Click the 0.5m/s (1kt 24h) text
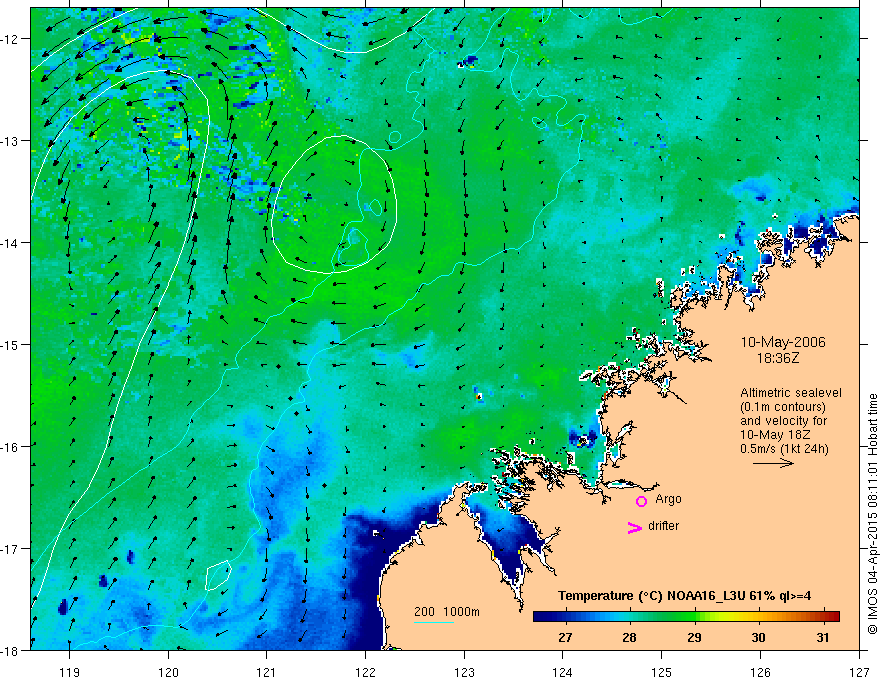The width and height of the screenshot is (880, 680). (x=784, y=449)
